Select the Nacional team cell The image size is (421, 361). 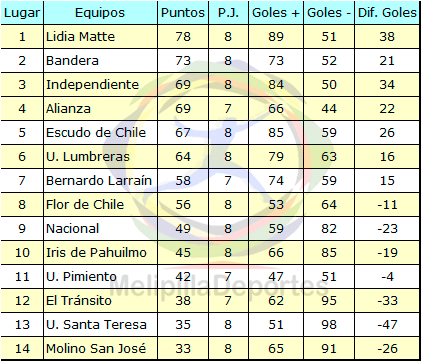[x=100, y=229]
